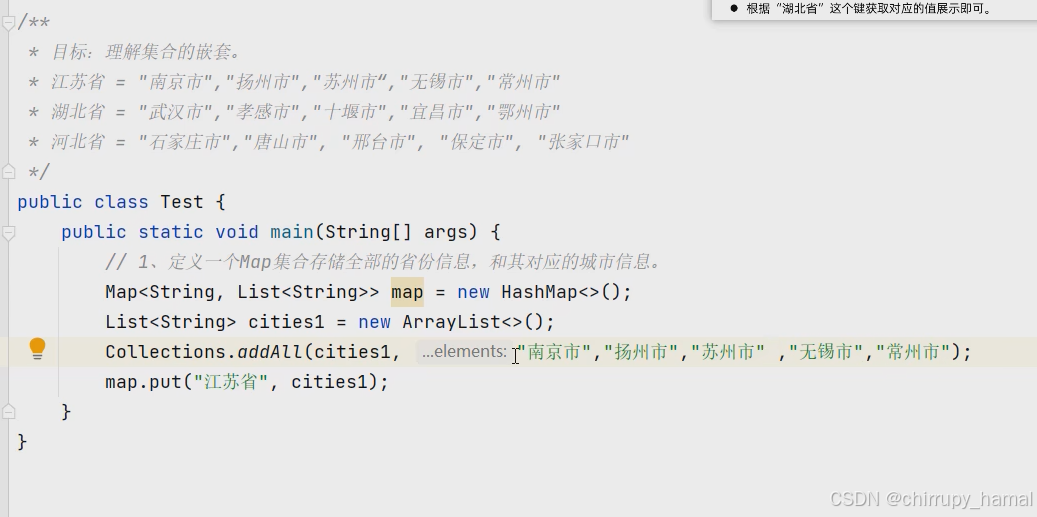Click the string "无锡市" in addAll
1037x517 pixels.
(x=827, y=352)
